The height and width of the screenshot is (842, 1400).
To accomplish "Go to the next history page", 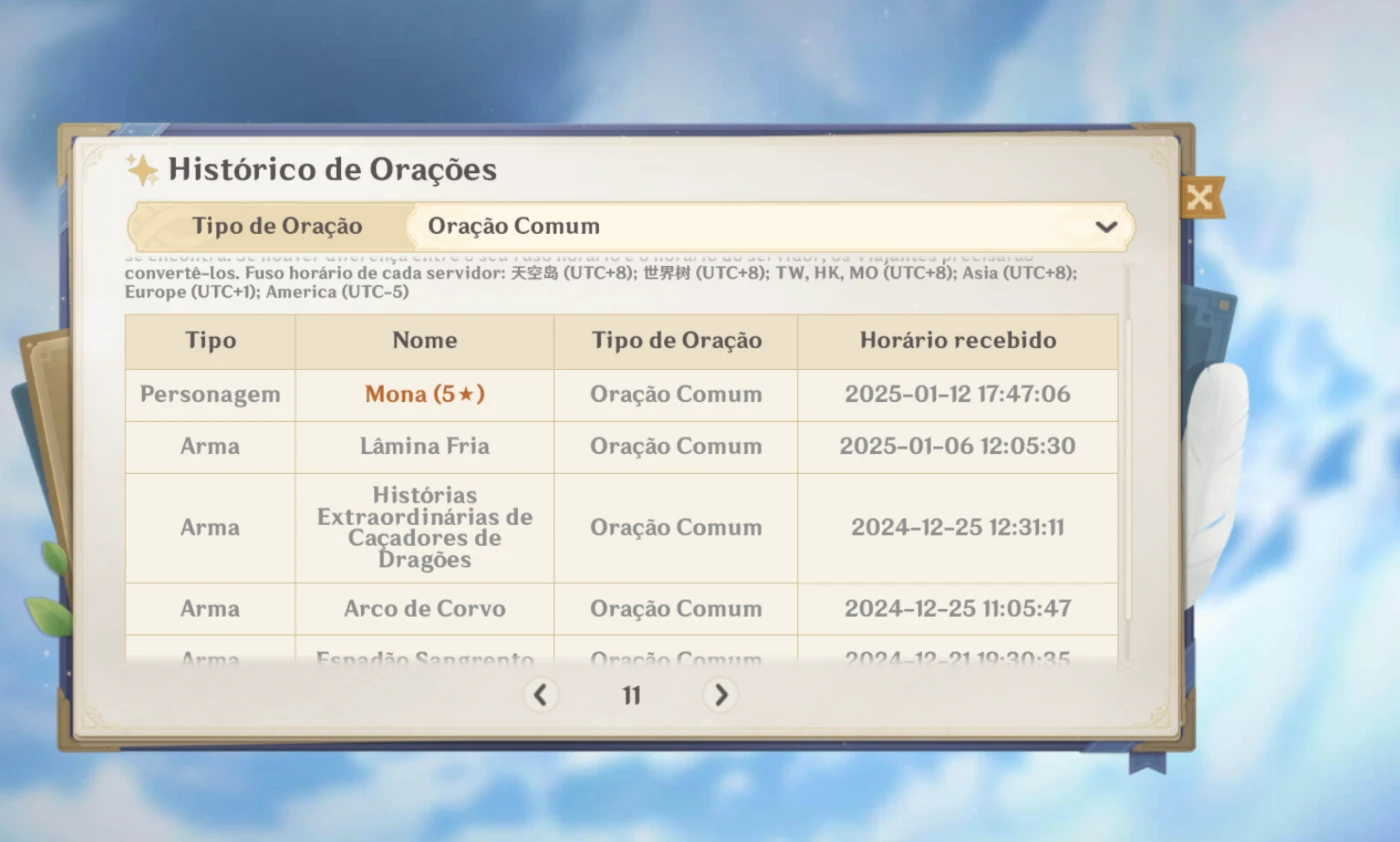I will (x=720, y=694).
